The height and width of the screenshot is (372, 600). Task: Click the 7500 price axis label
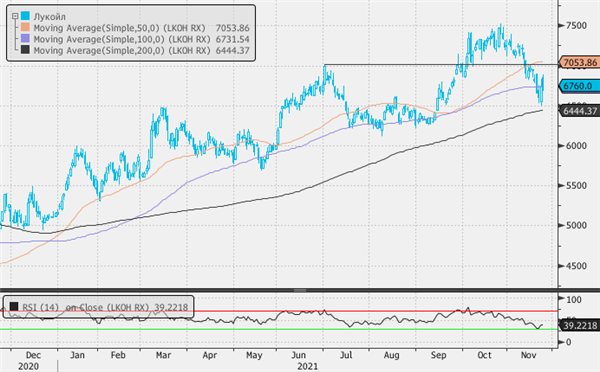(577, 26)
